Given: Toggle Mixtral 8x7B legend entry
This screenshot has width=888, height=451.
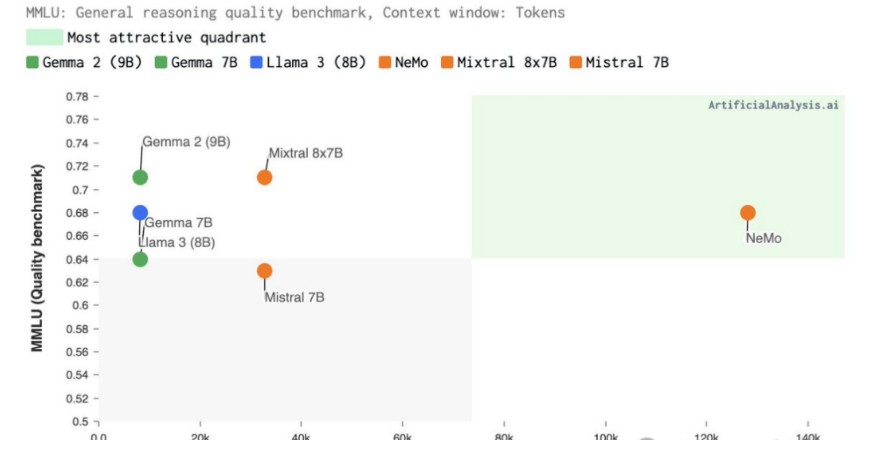Looking at the screenshot, I should [499, 62].
